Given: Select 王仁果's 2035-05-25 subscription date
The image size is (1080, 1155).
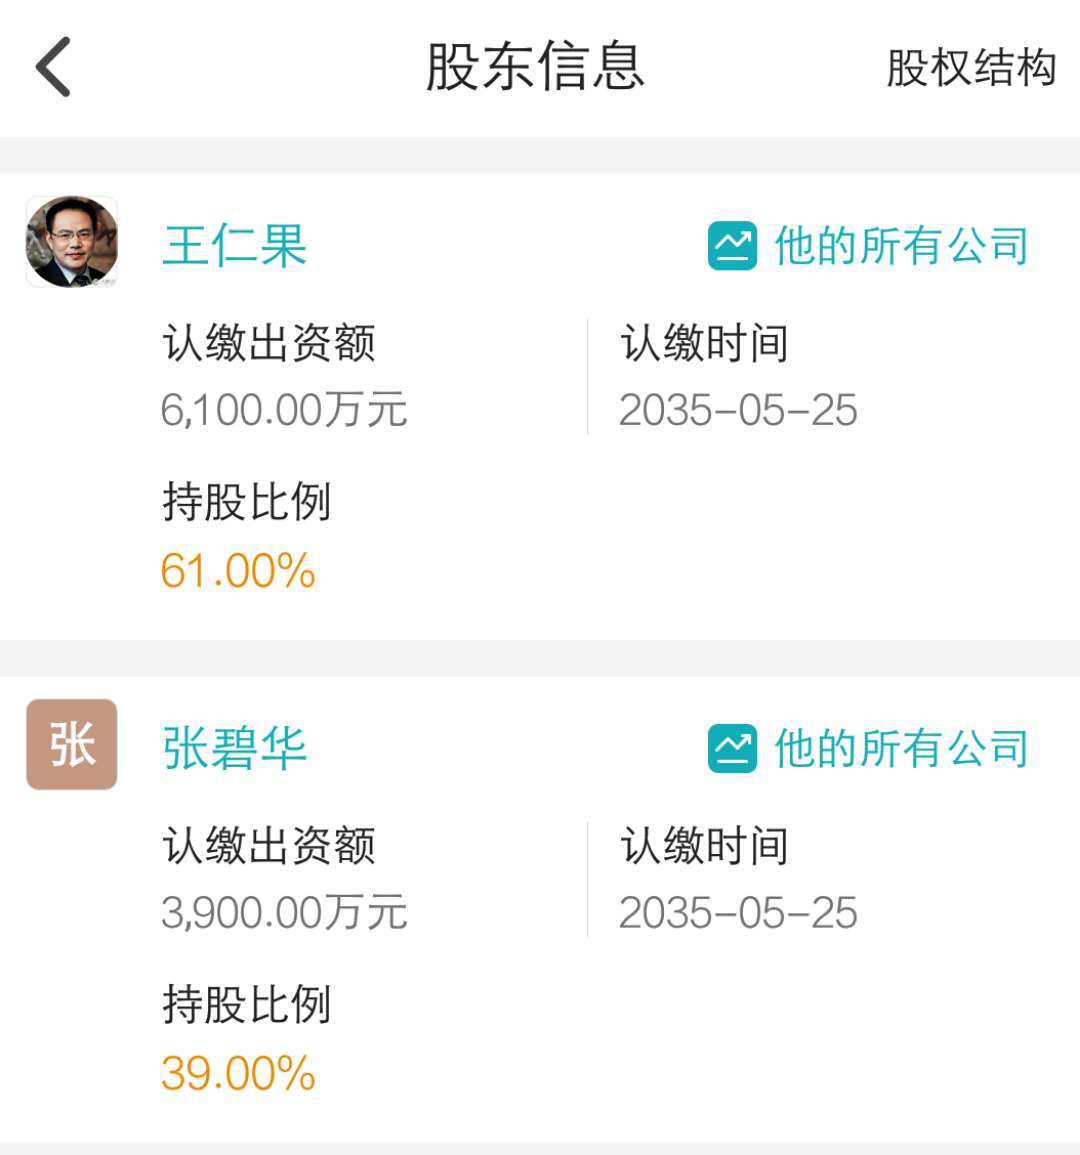Looking at the screenshot, I should 738,410.
